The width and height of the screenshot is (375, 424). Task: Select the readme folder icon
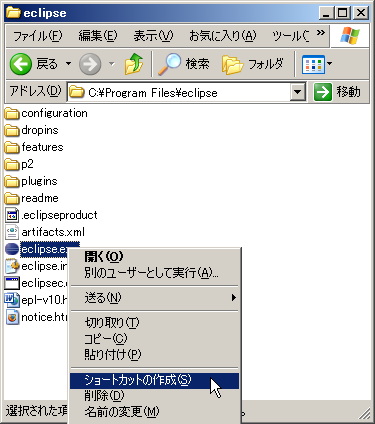click(x=12, y=198)
